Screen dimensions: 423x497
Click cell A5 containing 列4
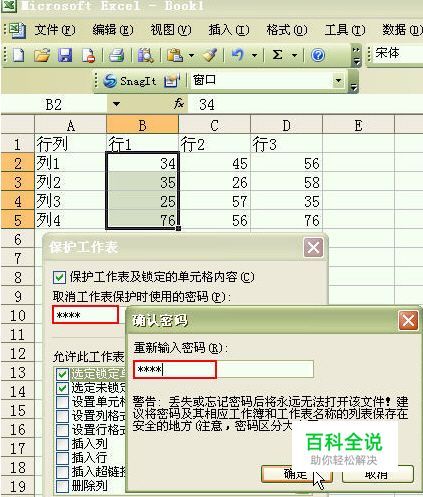(x=70, y=220)
